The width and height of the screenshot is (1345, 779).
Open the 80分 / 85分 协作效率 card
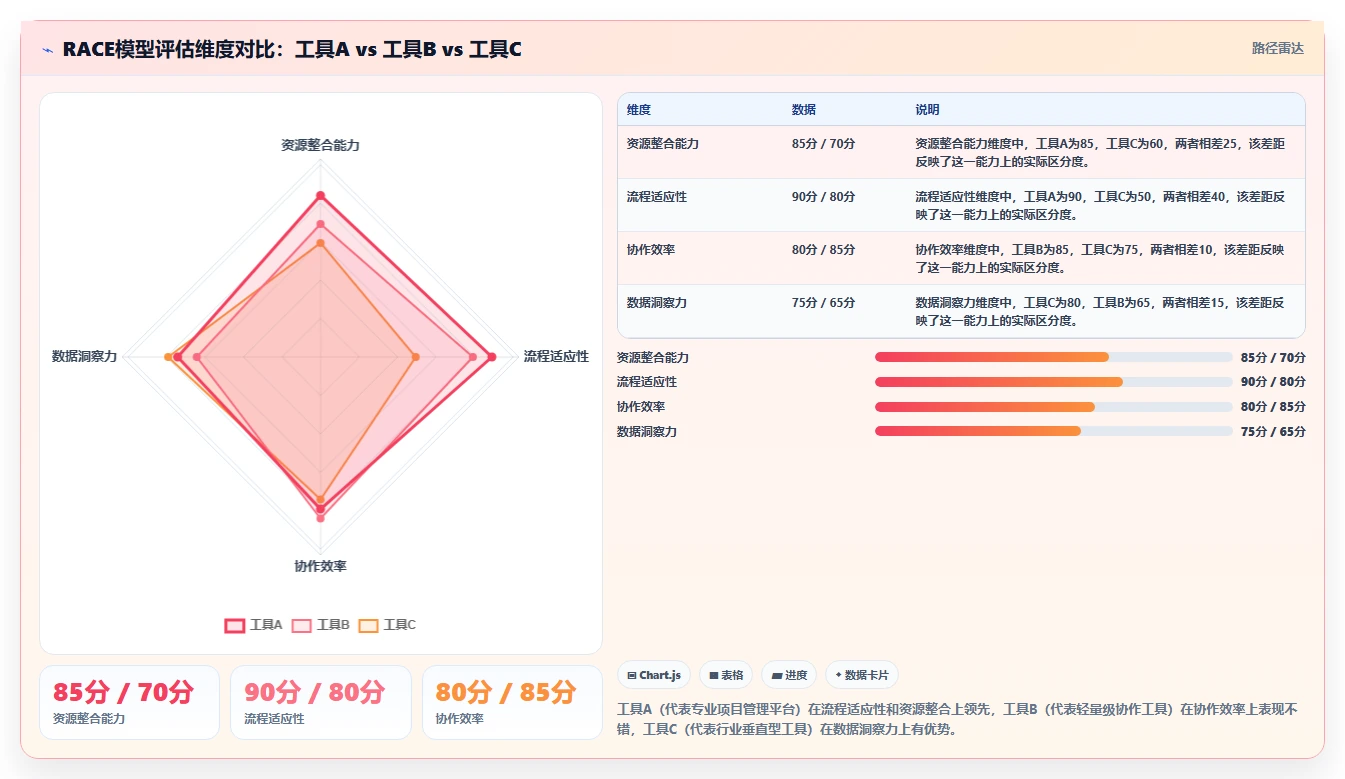512,702
